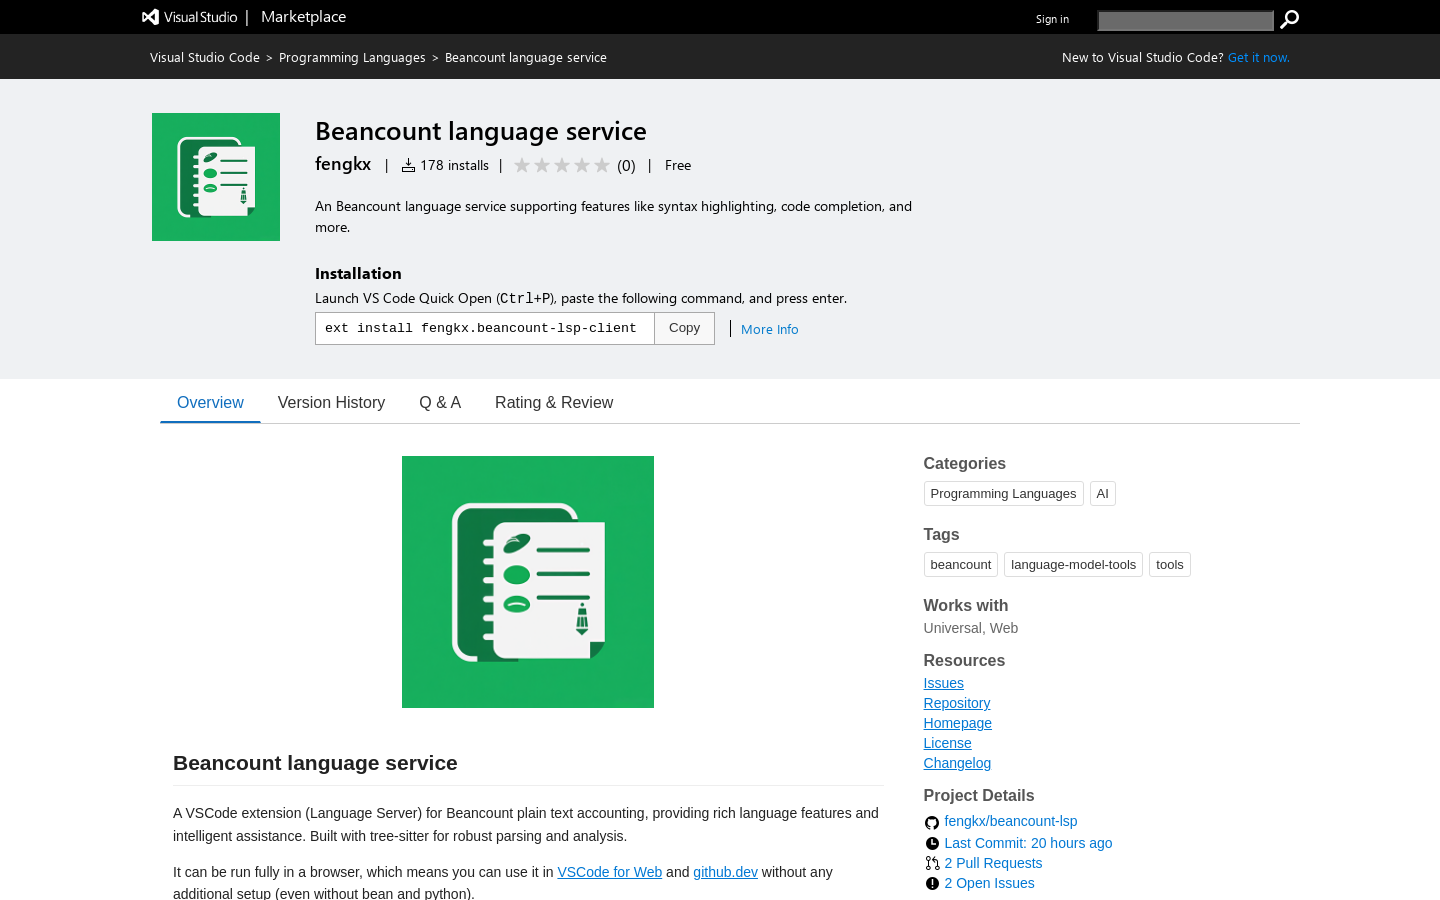Open the Homepage resource link

coord(957,723)
